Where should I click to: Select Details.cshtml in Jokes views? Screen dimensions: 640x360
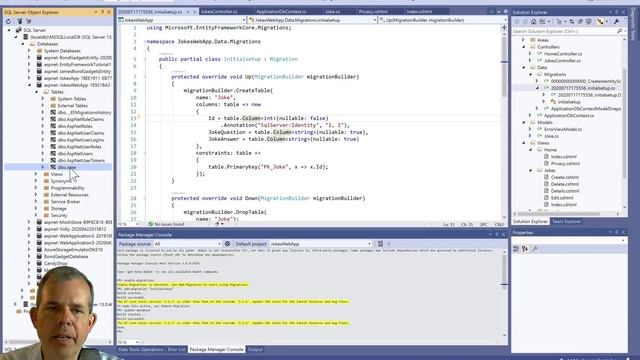click(565, 191)
